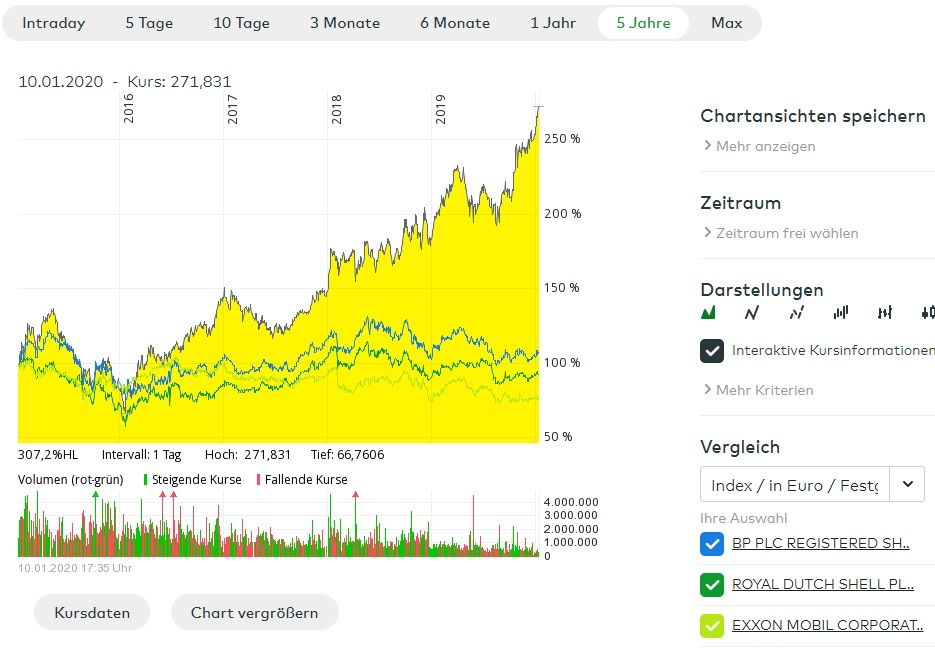The width and height of the screenshot is (935, 653).
Task: Click the green up-arrow marker in volume chart
Action: 96,494
